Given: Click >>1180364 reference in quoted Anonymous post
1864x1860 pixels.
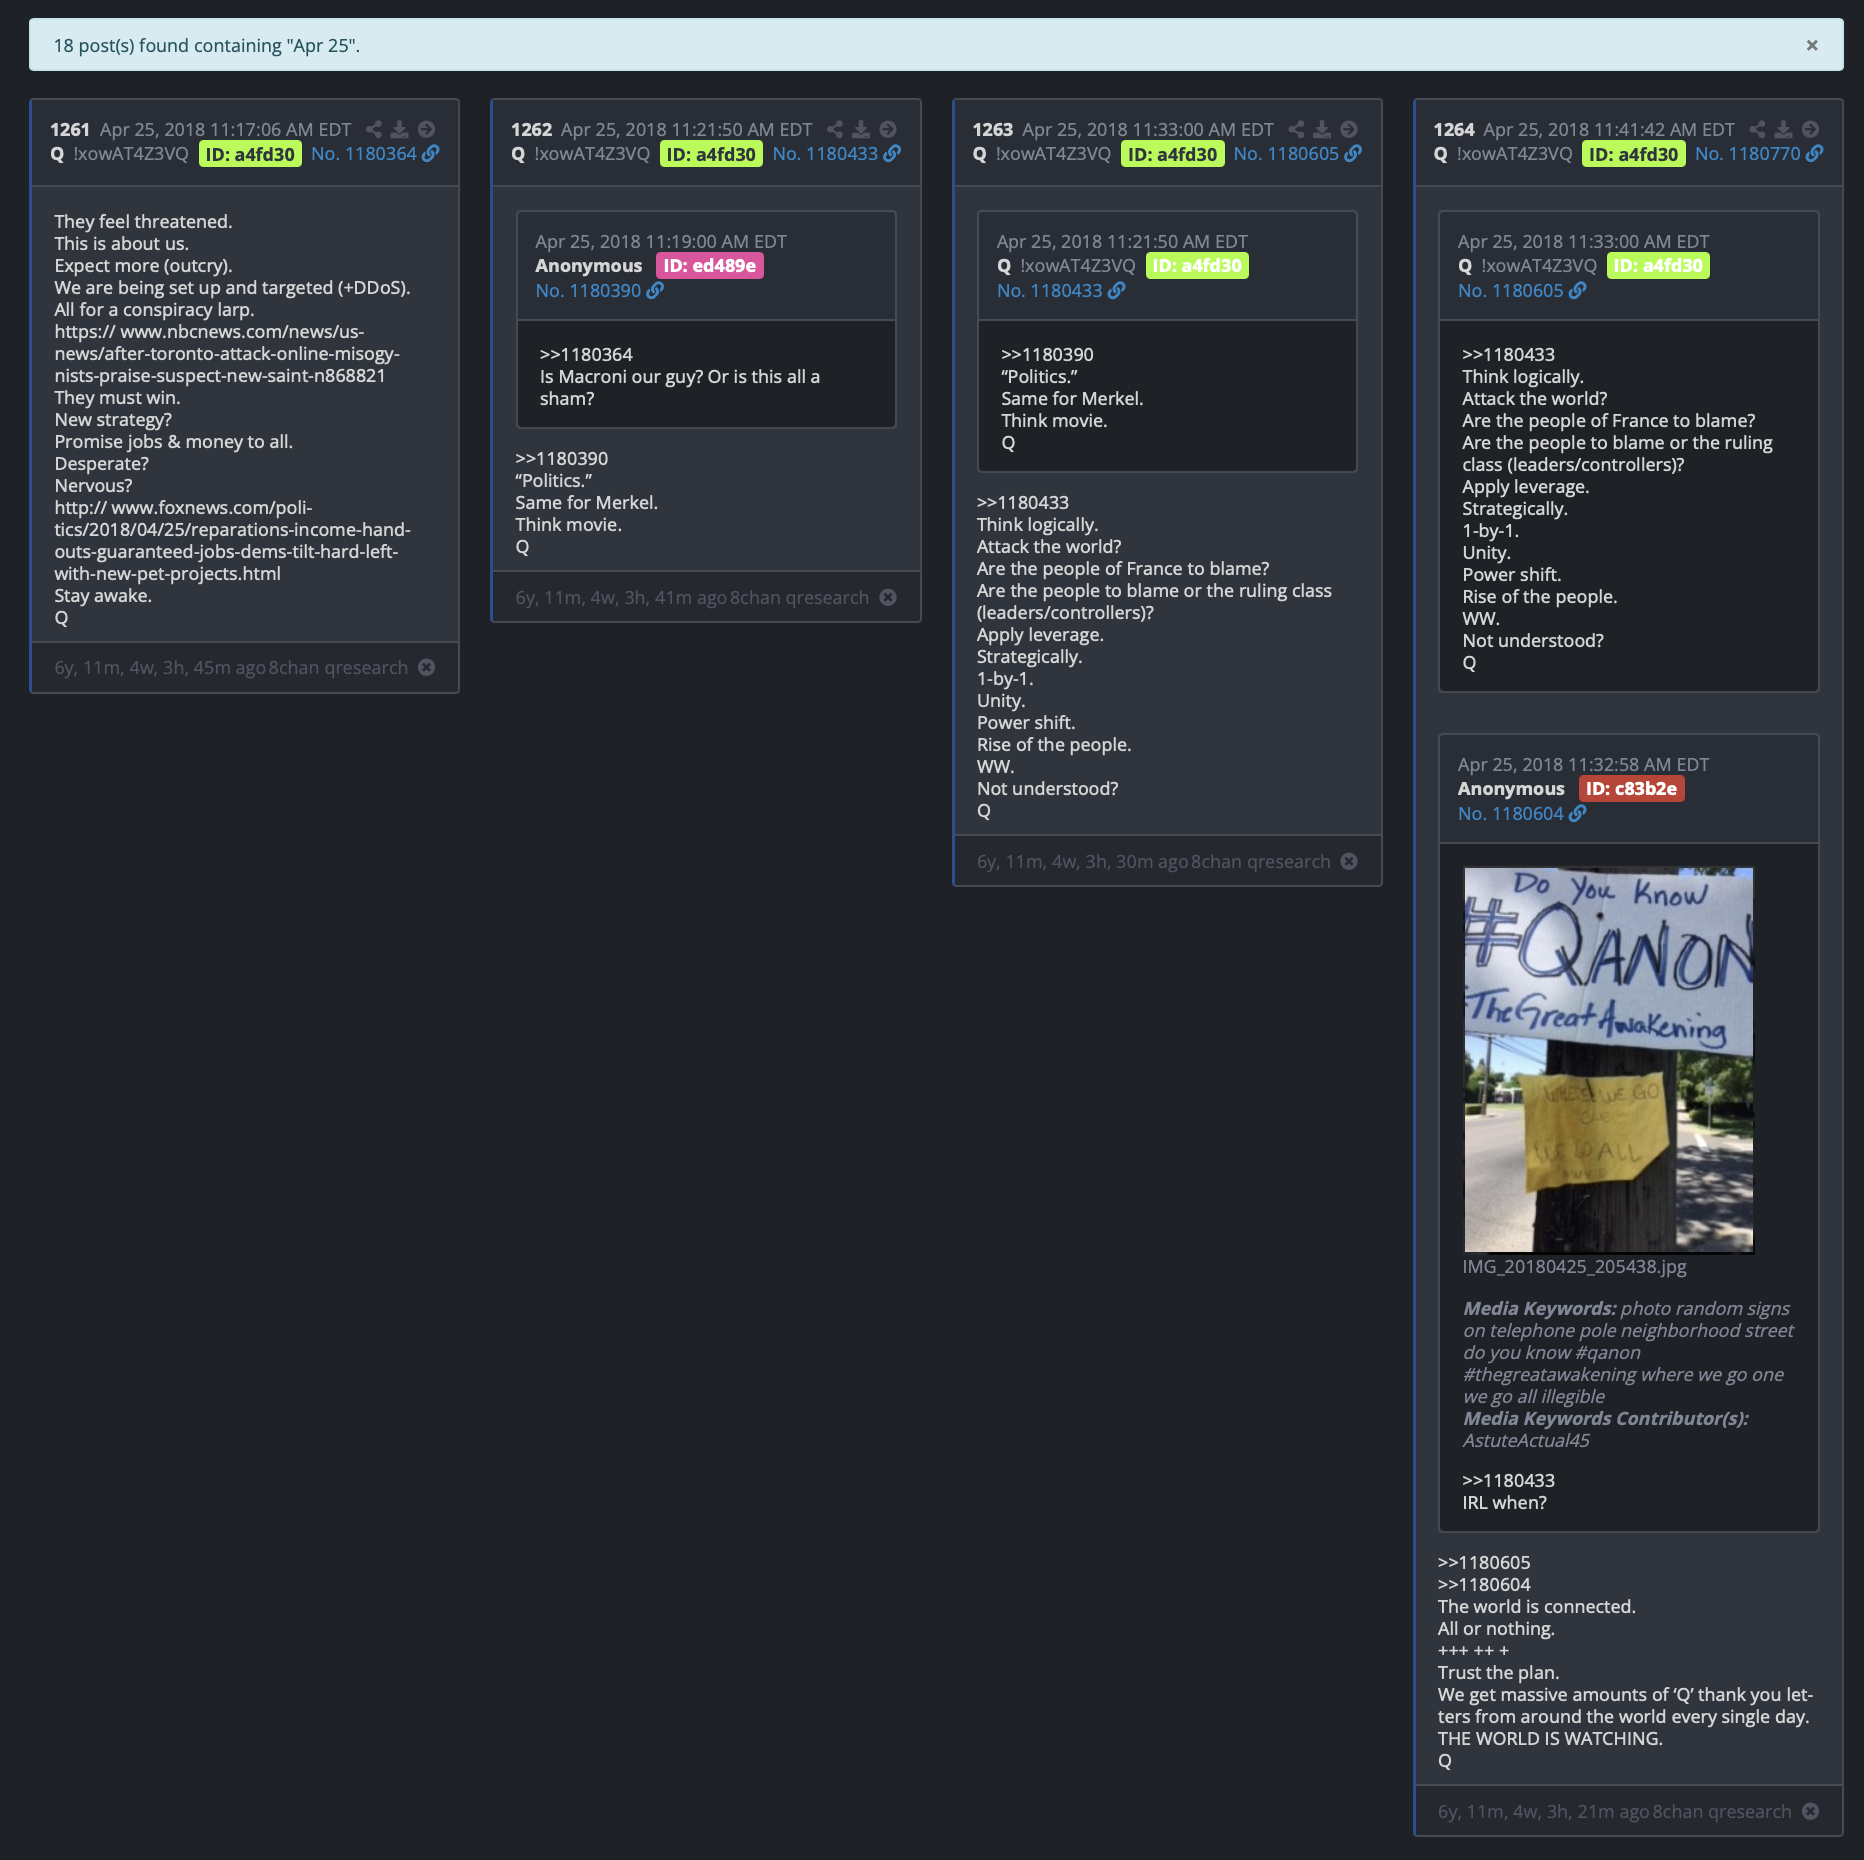Looking at the screenshot, I should pyautogui.click(x=586, y=355).
